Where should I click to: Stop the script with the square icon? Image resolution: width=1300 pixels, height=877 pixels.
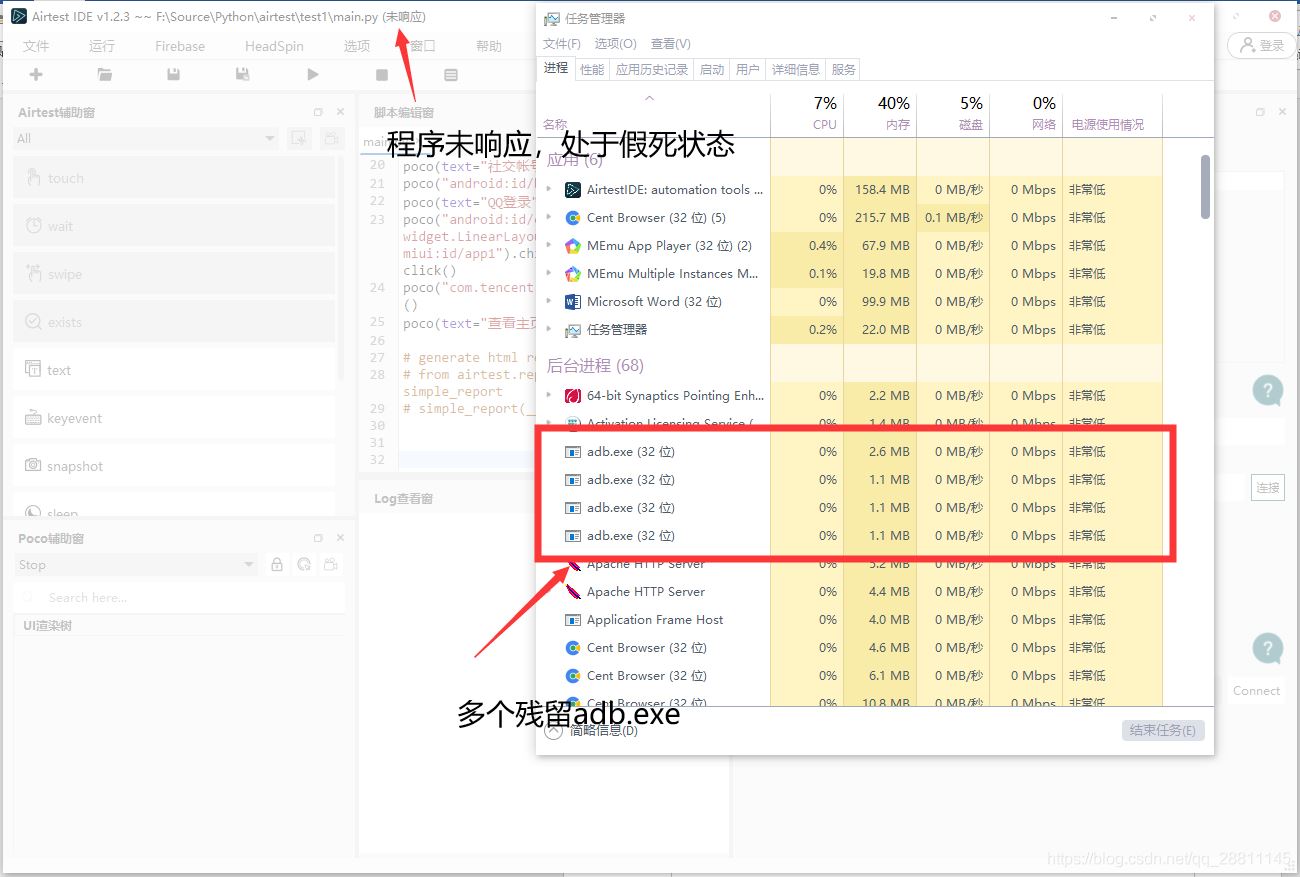(382, 75)
